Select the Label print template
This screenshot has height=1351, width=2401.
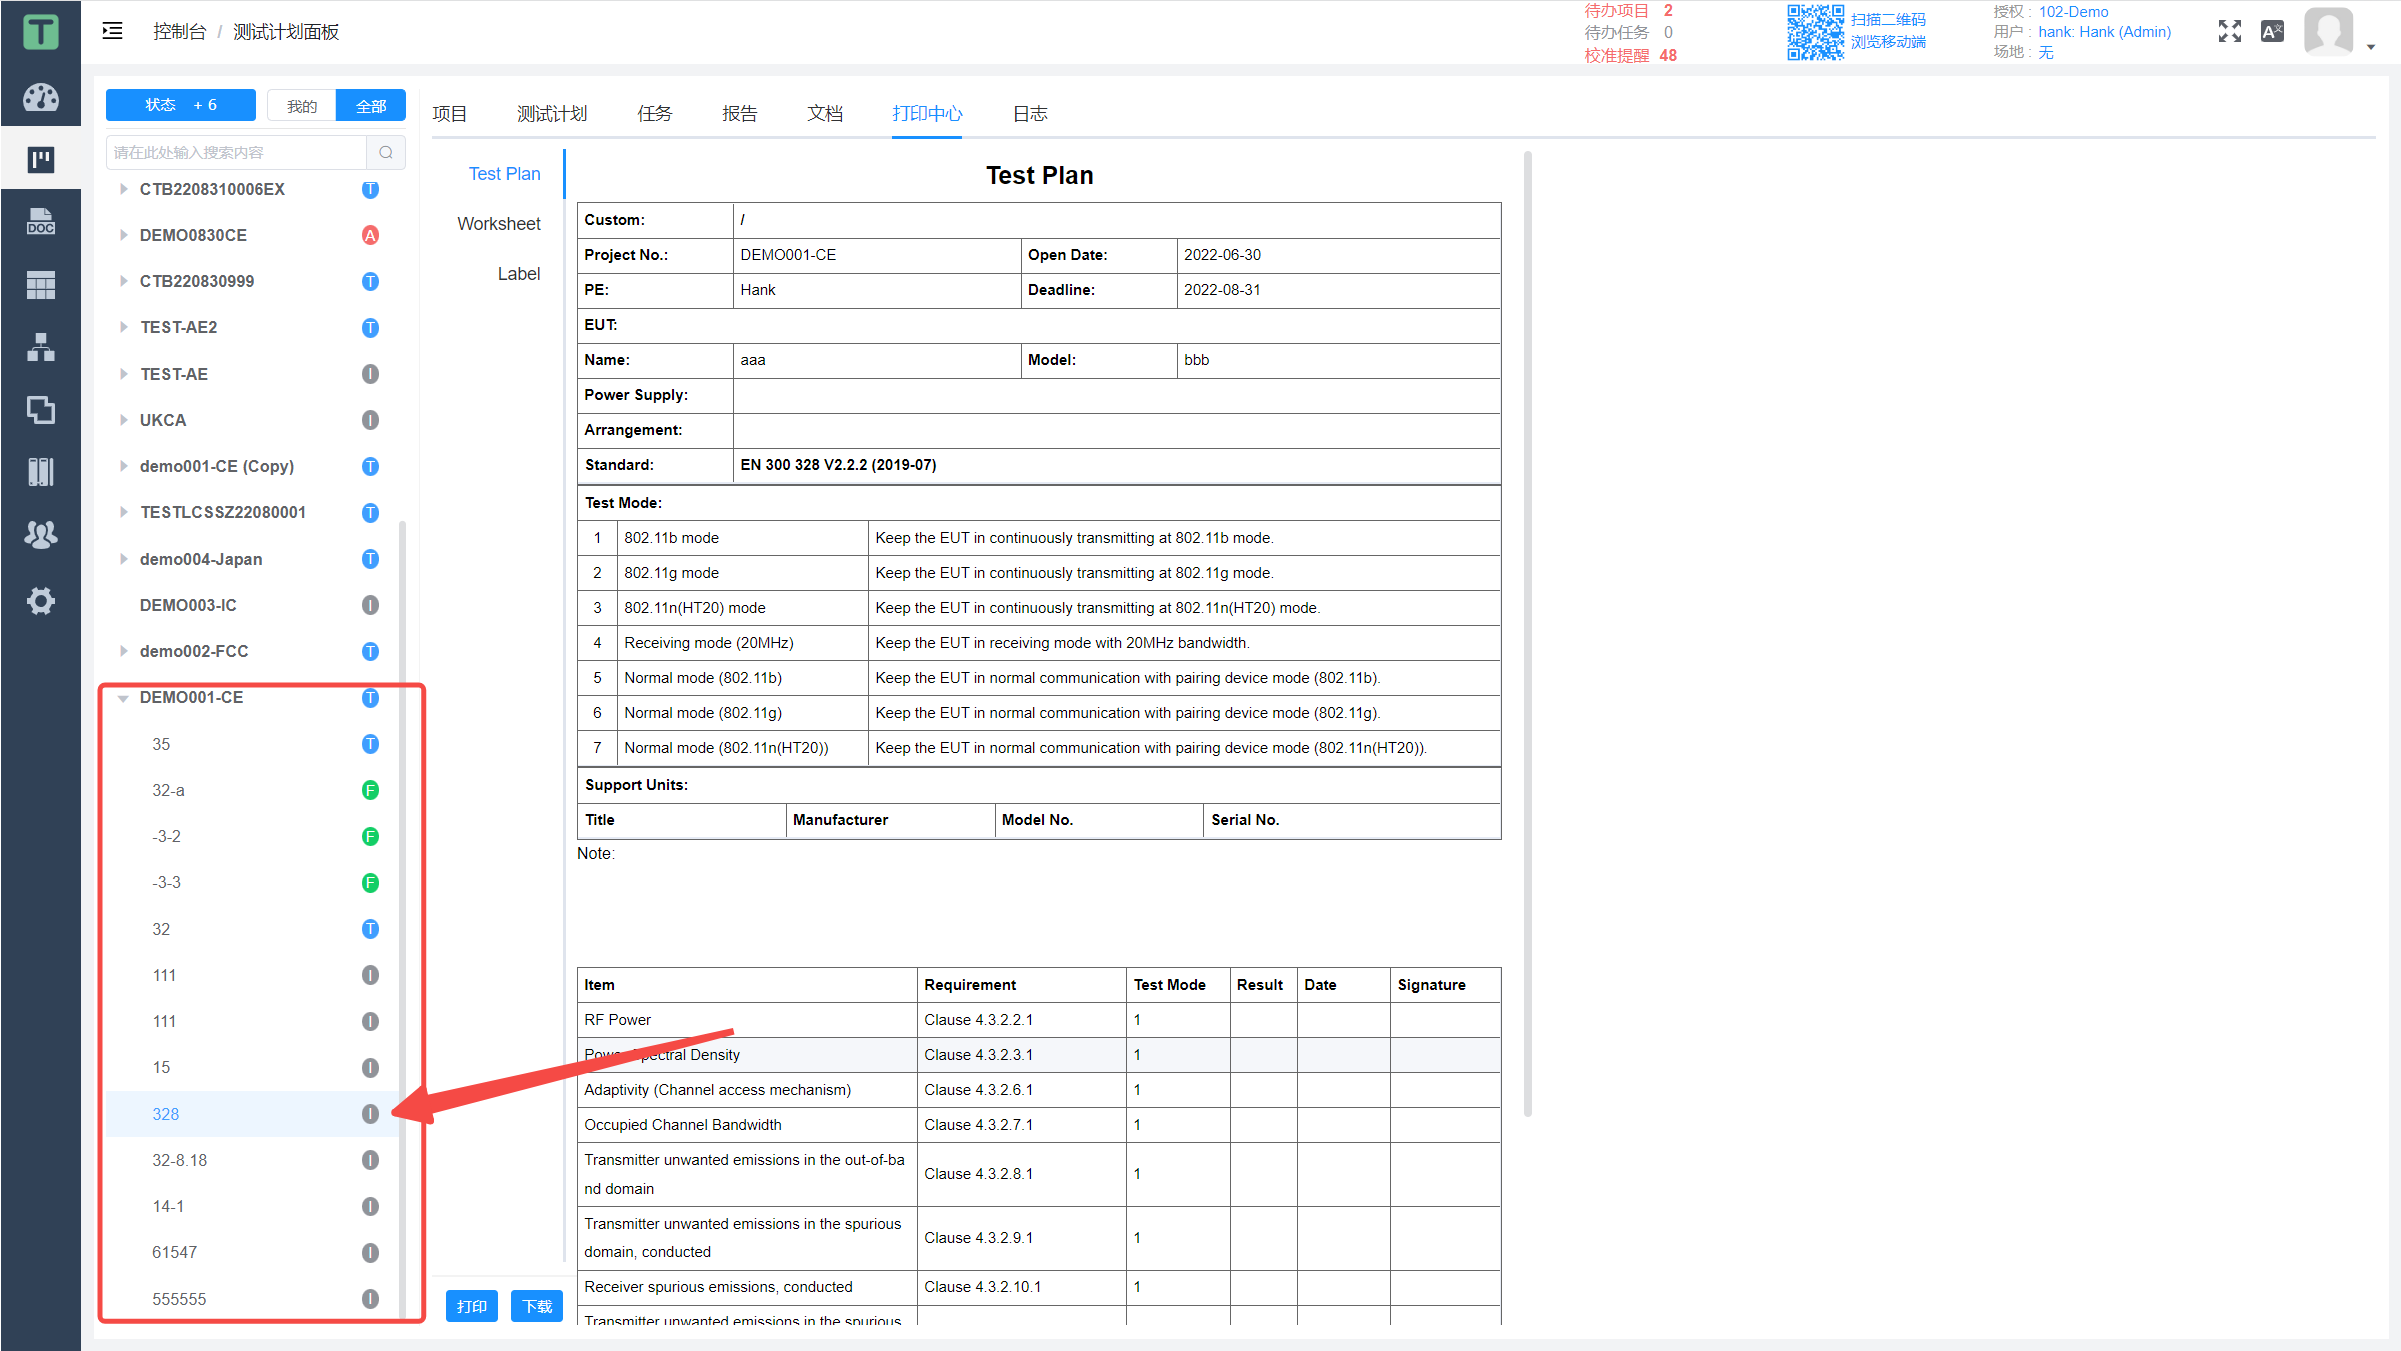pyautogui.click(x=519, y=274)
